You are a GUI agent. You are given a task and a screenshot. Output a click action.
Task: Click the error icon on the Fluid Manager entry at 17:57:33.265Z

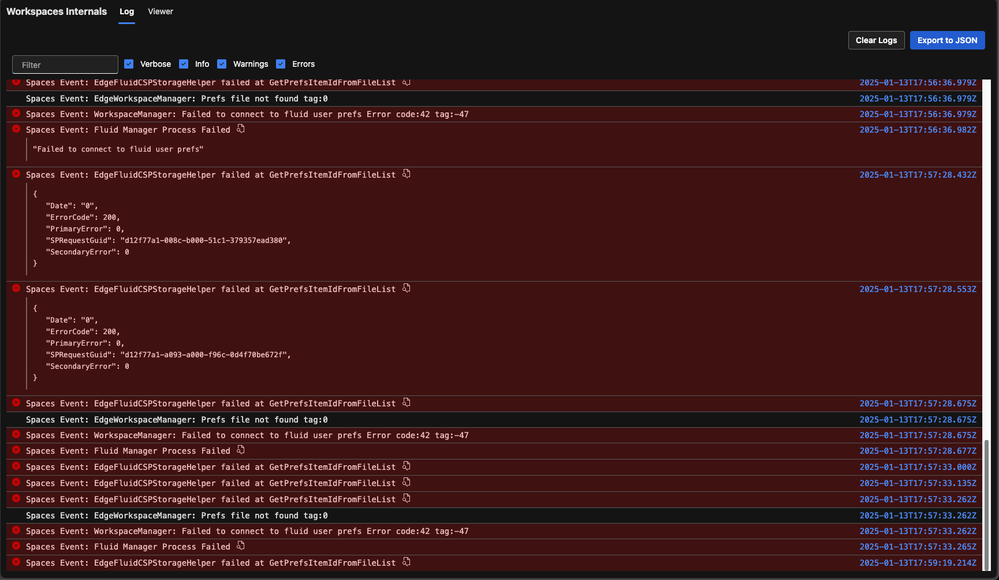(16, 546)
